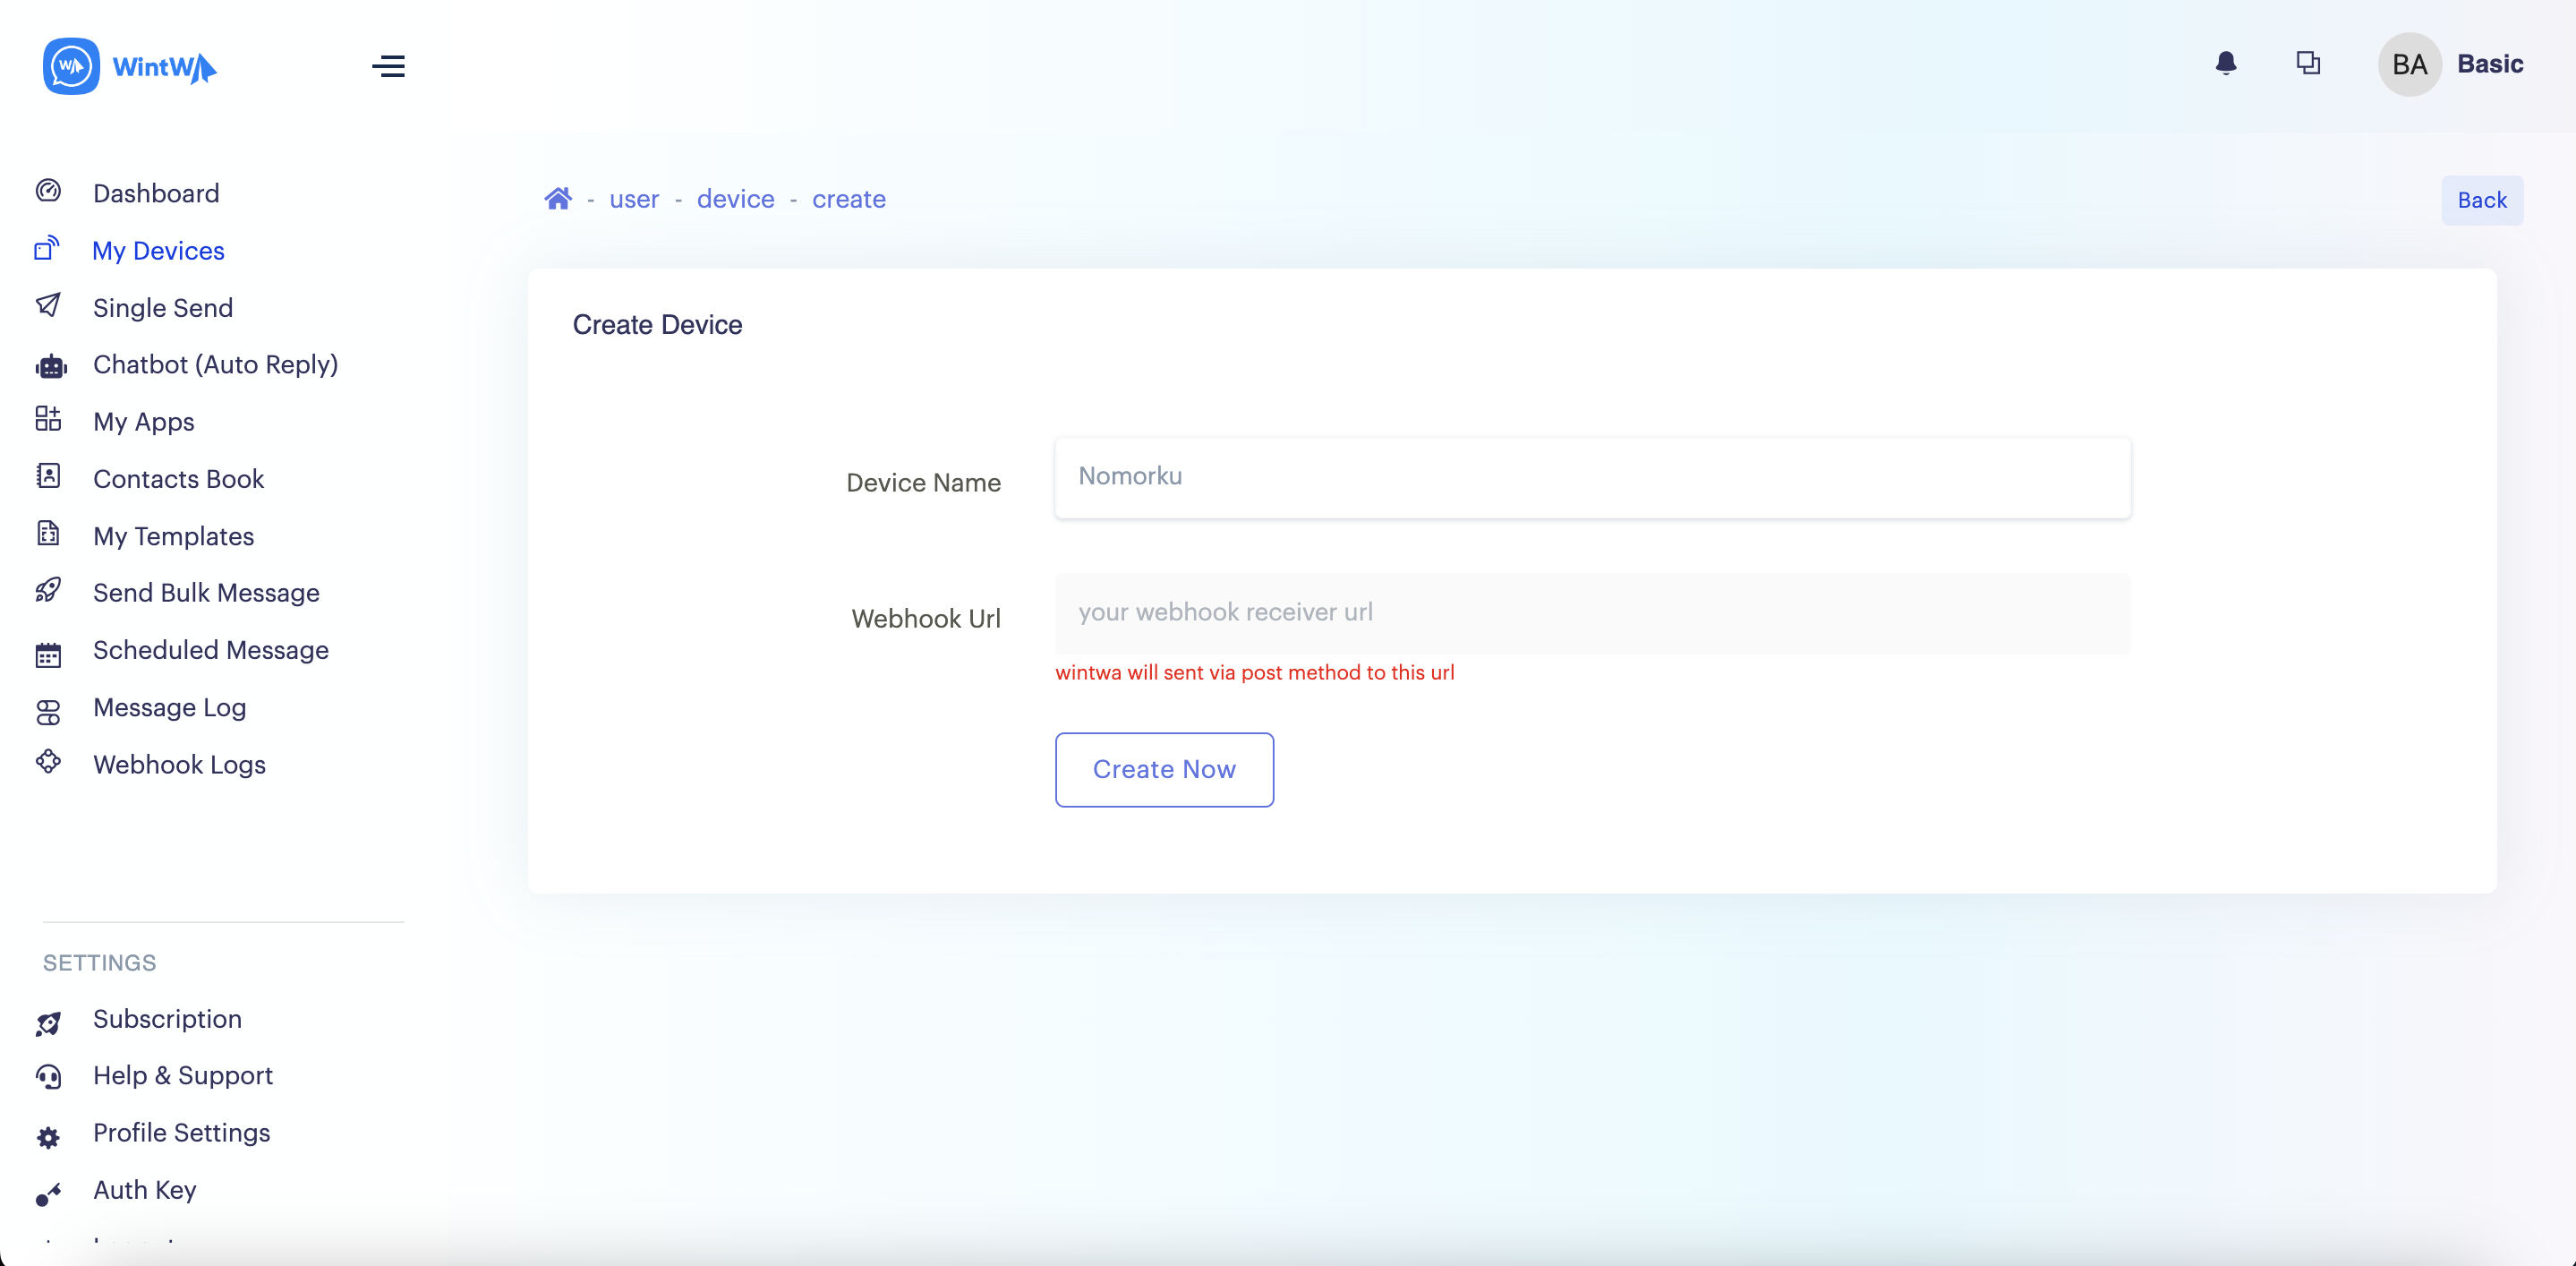Image resolution: width=2576 pixels, height=1266 pixels.
Task: Click the home icon in breadcrumb
Action: (x=558, y=199)
